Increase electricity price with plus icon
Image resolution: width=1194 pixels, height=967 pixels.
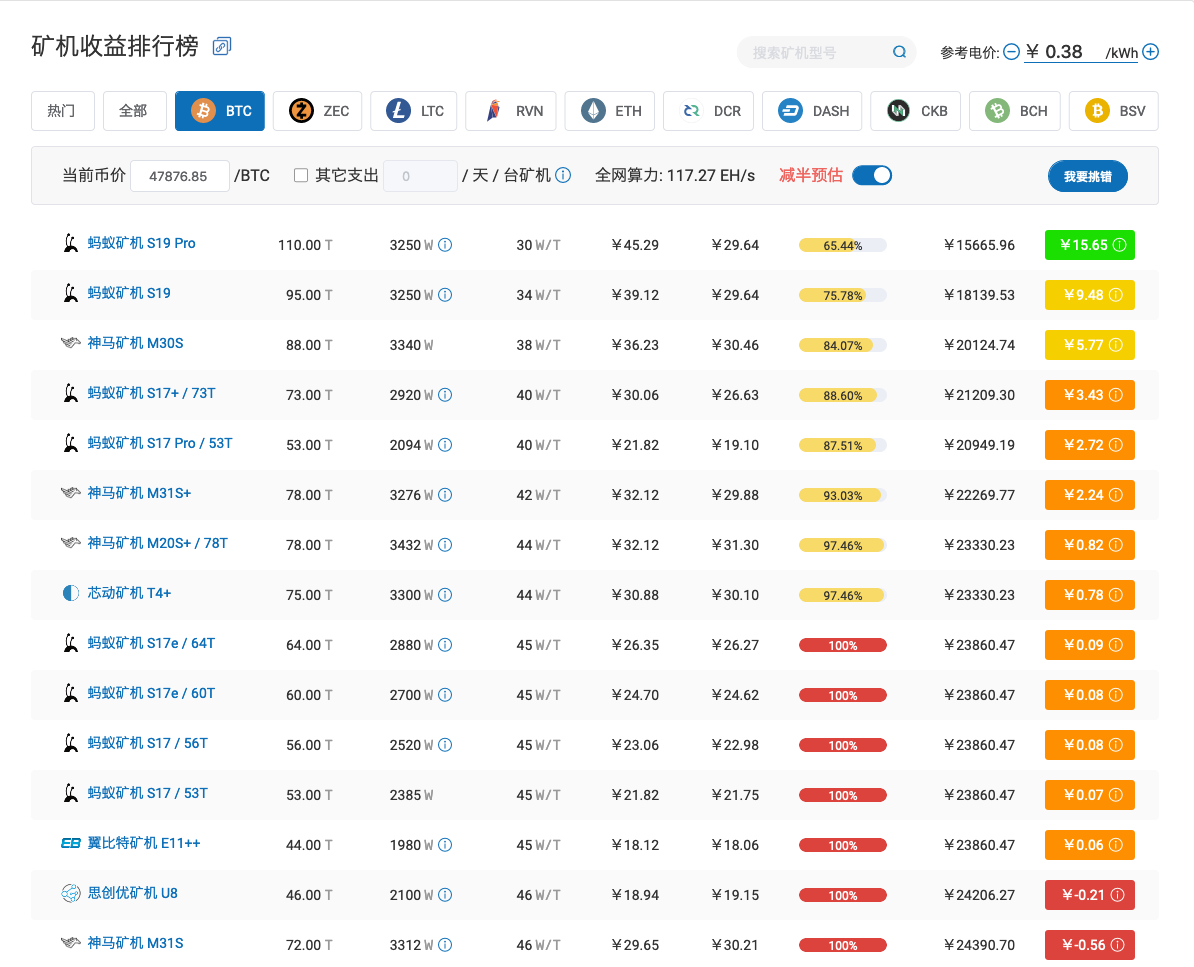pyautogui.click(x=1151, y=52)
